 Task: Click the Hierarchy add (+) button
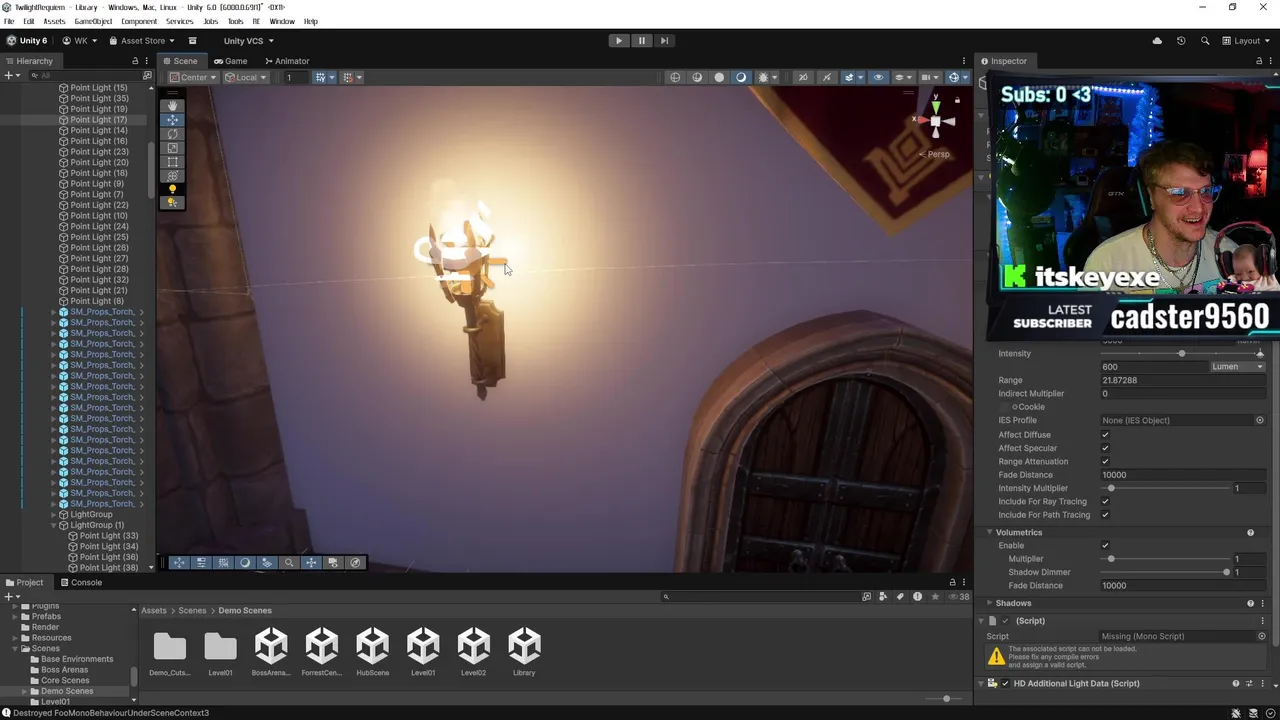tap(8, 76)
